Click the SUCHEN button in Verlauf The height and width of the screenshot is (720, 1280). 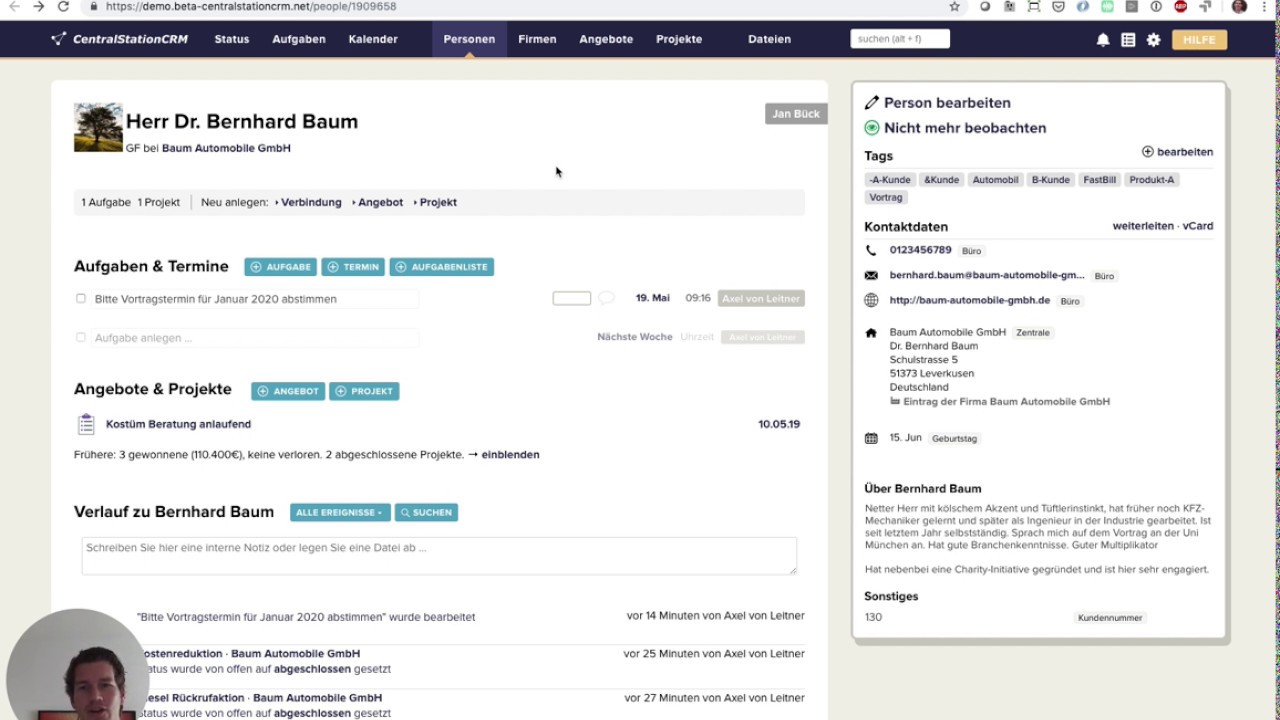426,512
